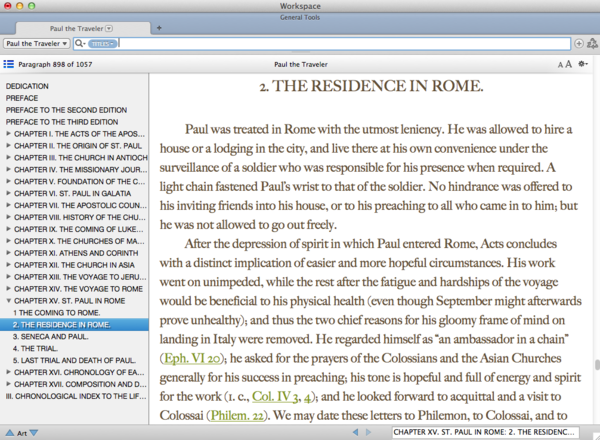Add a new tab with plus

(159, 28)
